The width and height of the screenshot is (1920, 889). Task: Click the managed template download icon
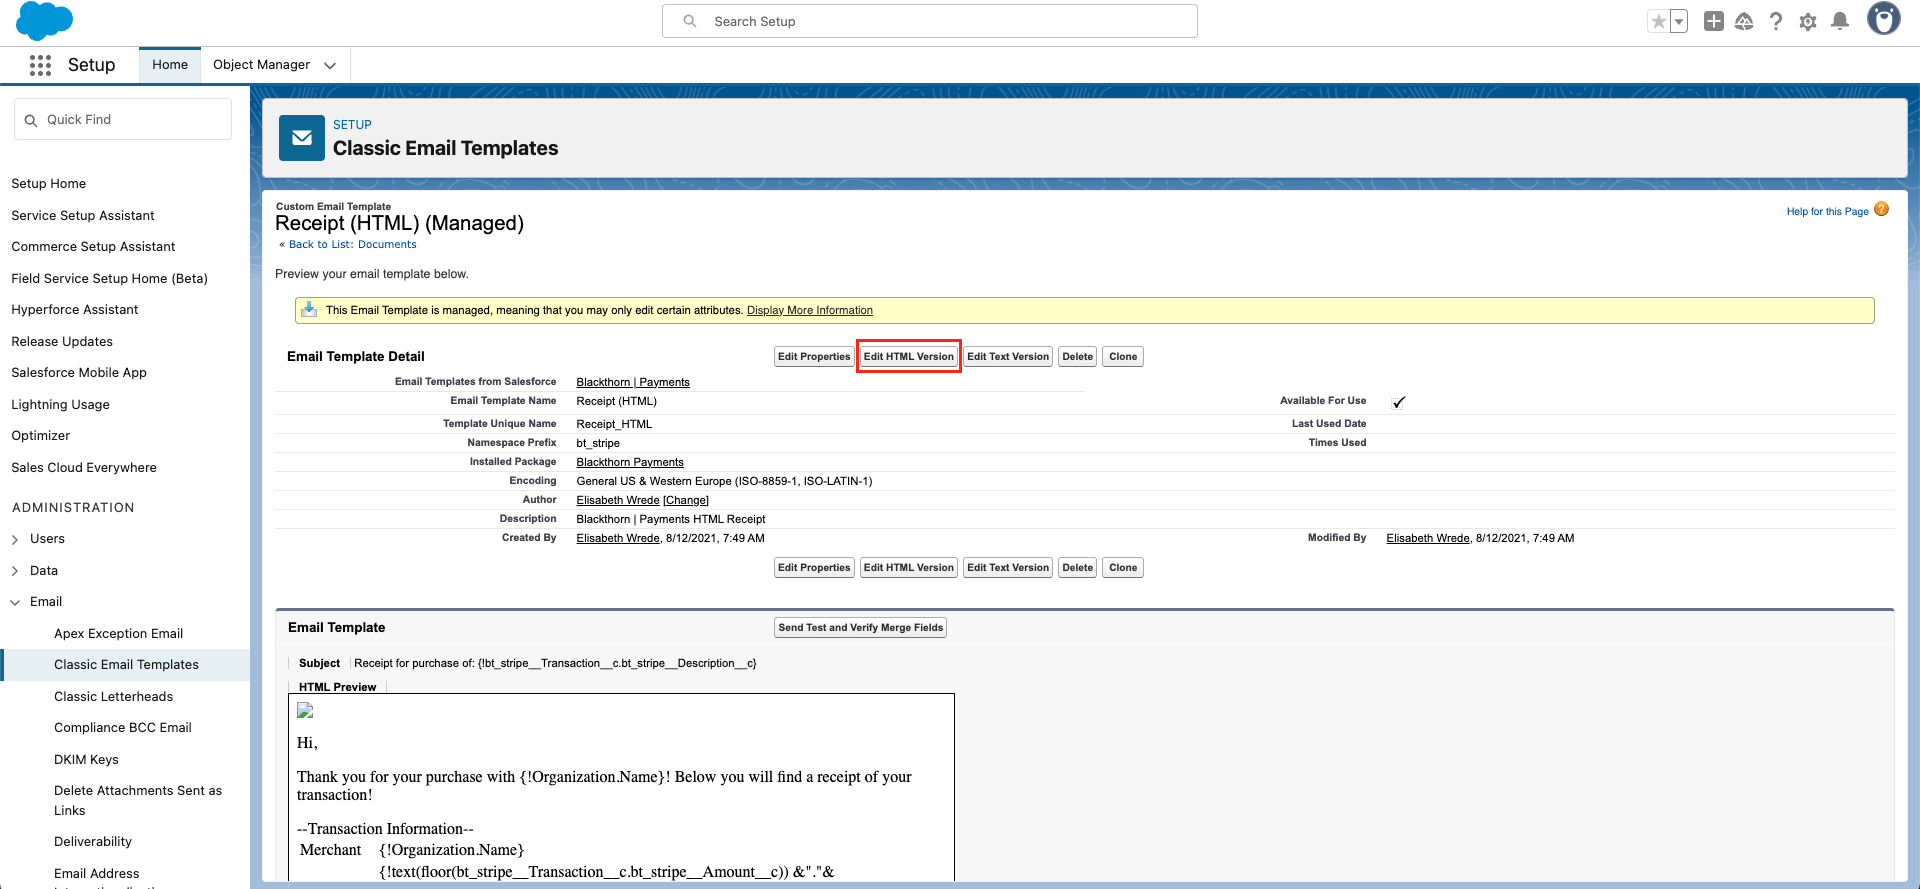point(309,309)
